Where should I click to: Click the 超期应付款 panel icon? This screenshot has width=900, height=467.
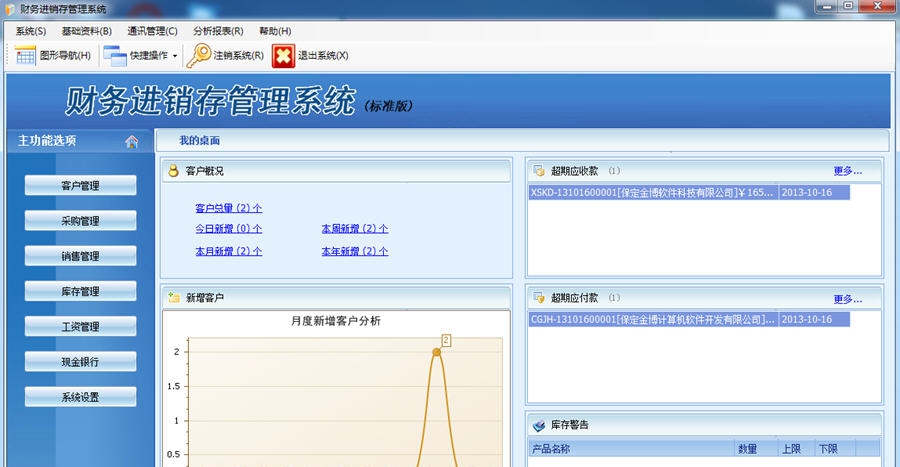pos(538,297)
